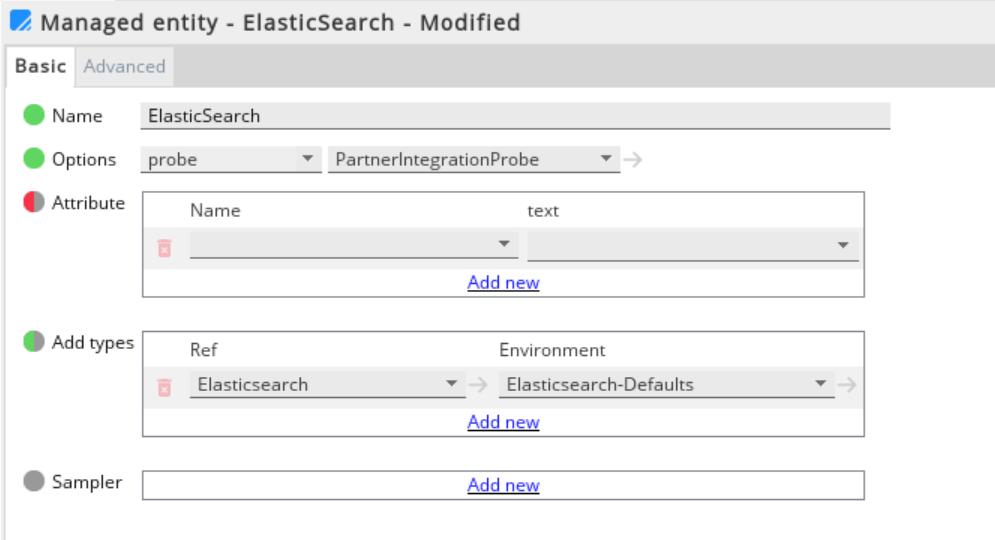Follow the arrow next to PartnerIntegrationProbe dropdown
This screenshot has width=995, height=540.
pyautogui.click(x=633, y=159)
